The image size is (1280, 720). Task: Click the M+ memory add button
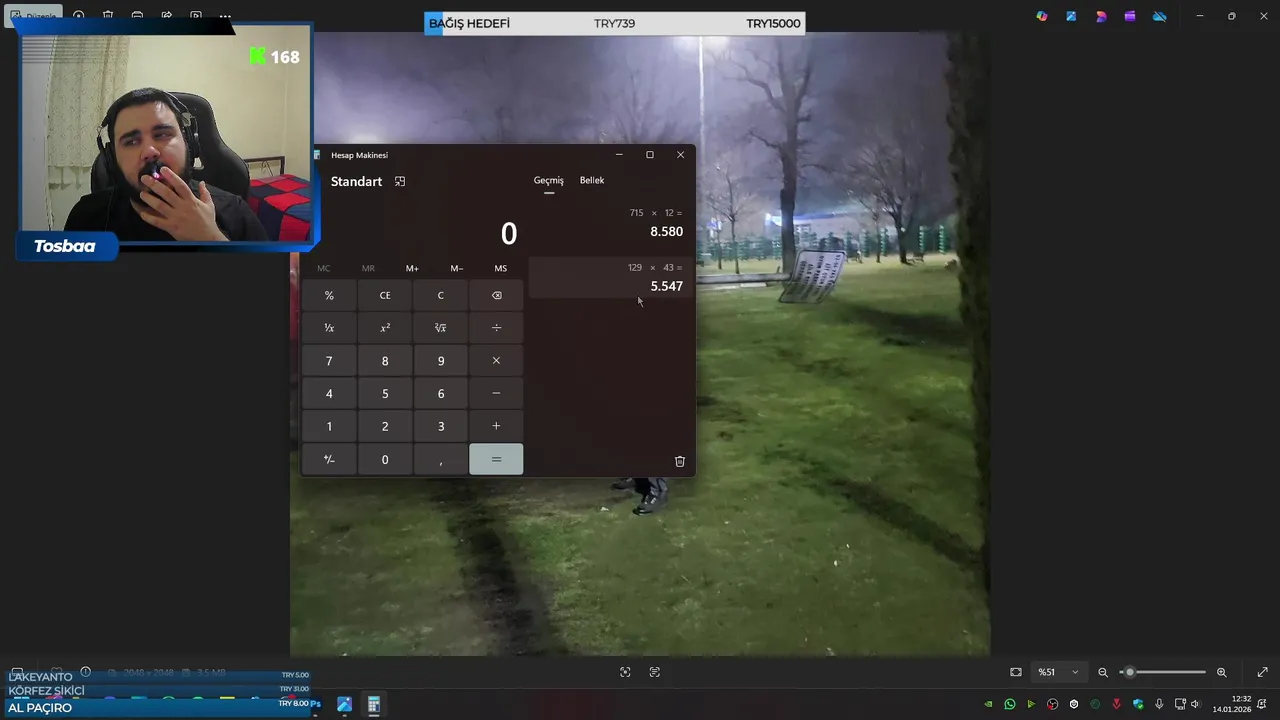pyautogui.click(x=412, y=268)
